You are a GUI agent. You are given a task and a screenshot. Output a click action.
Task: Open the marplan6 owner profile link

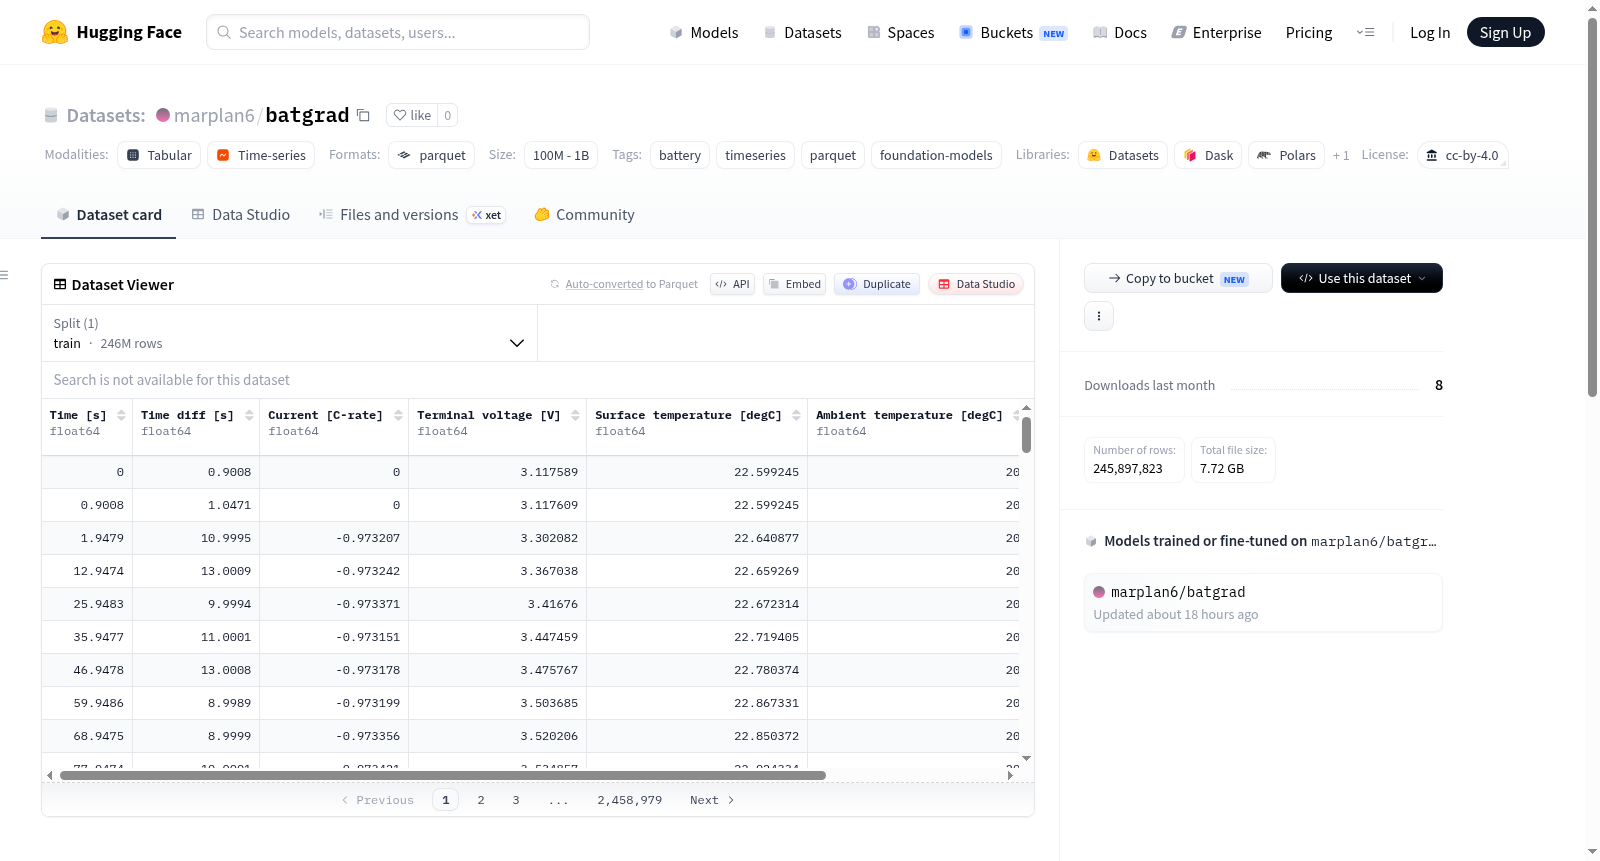214,116
